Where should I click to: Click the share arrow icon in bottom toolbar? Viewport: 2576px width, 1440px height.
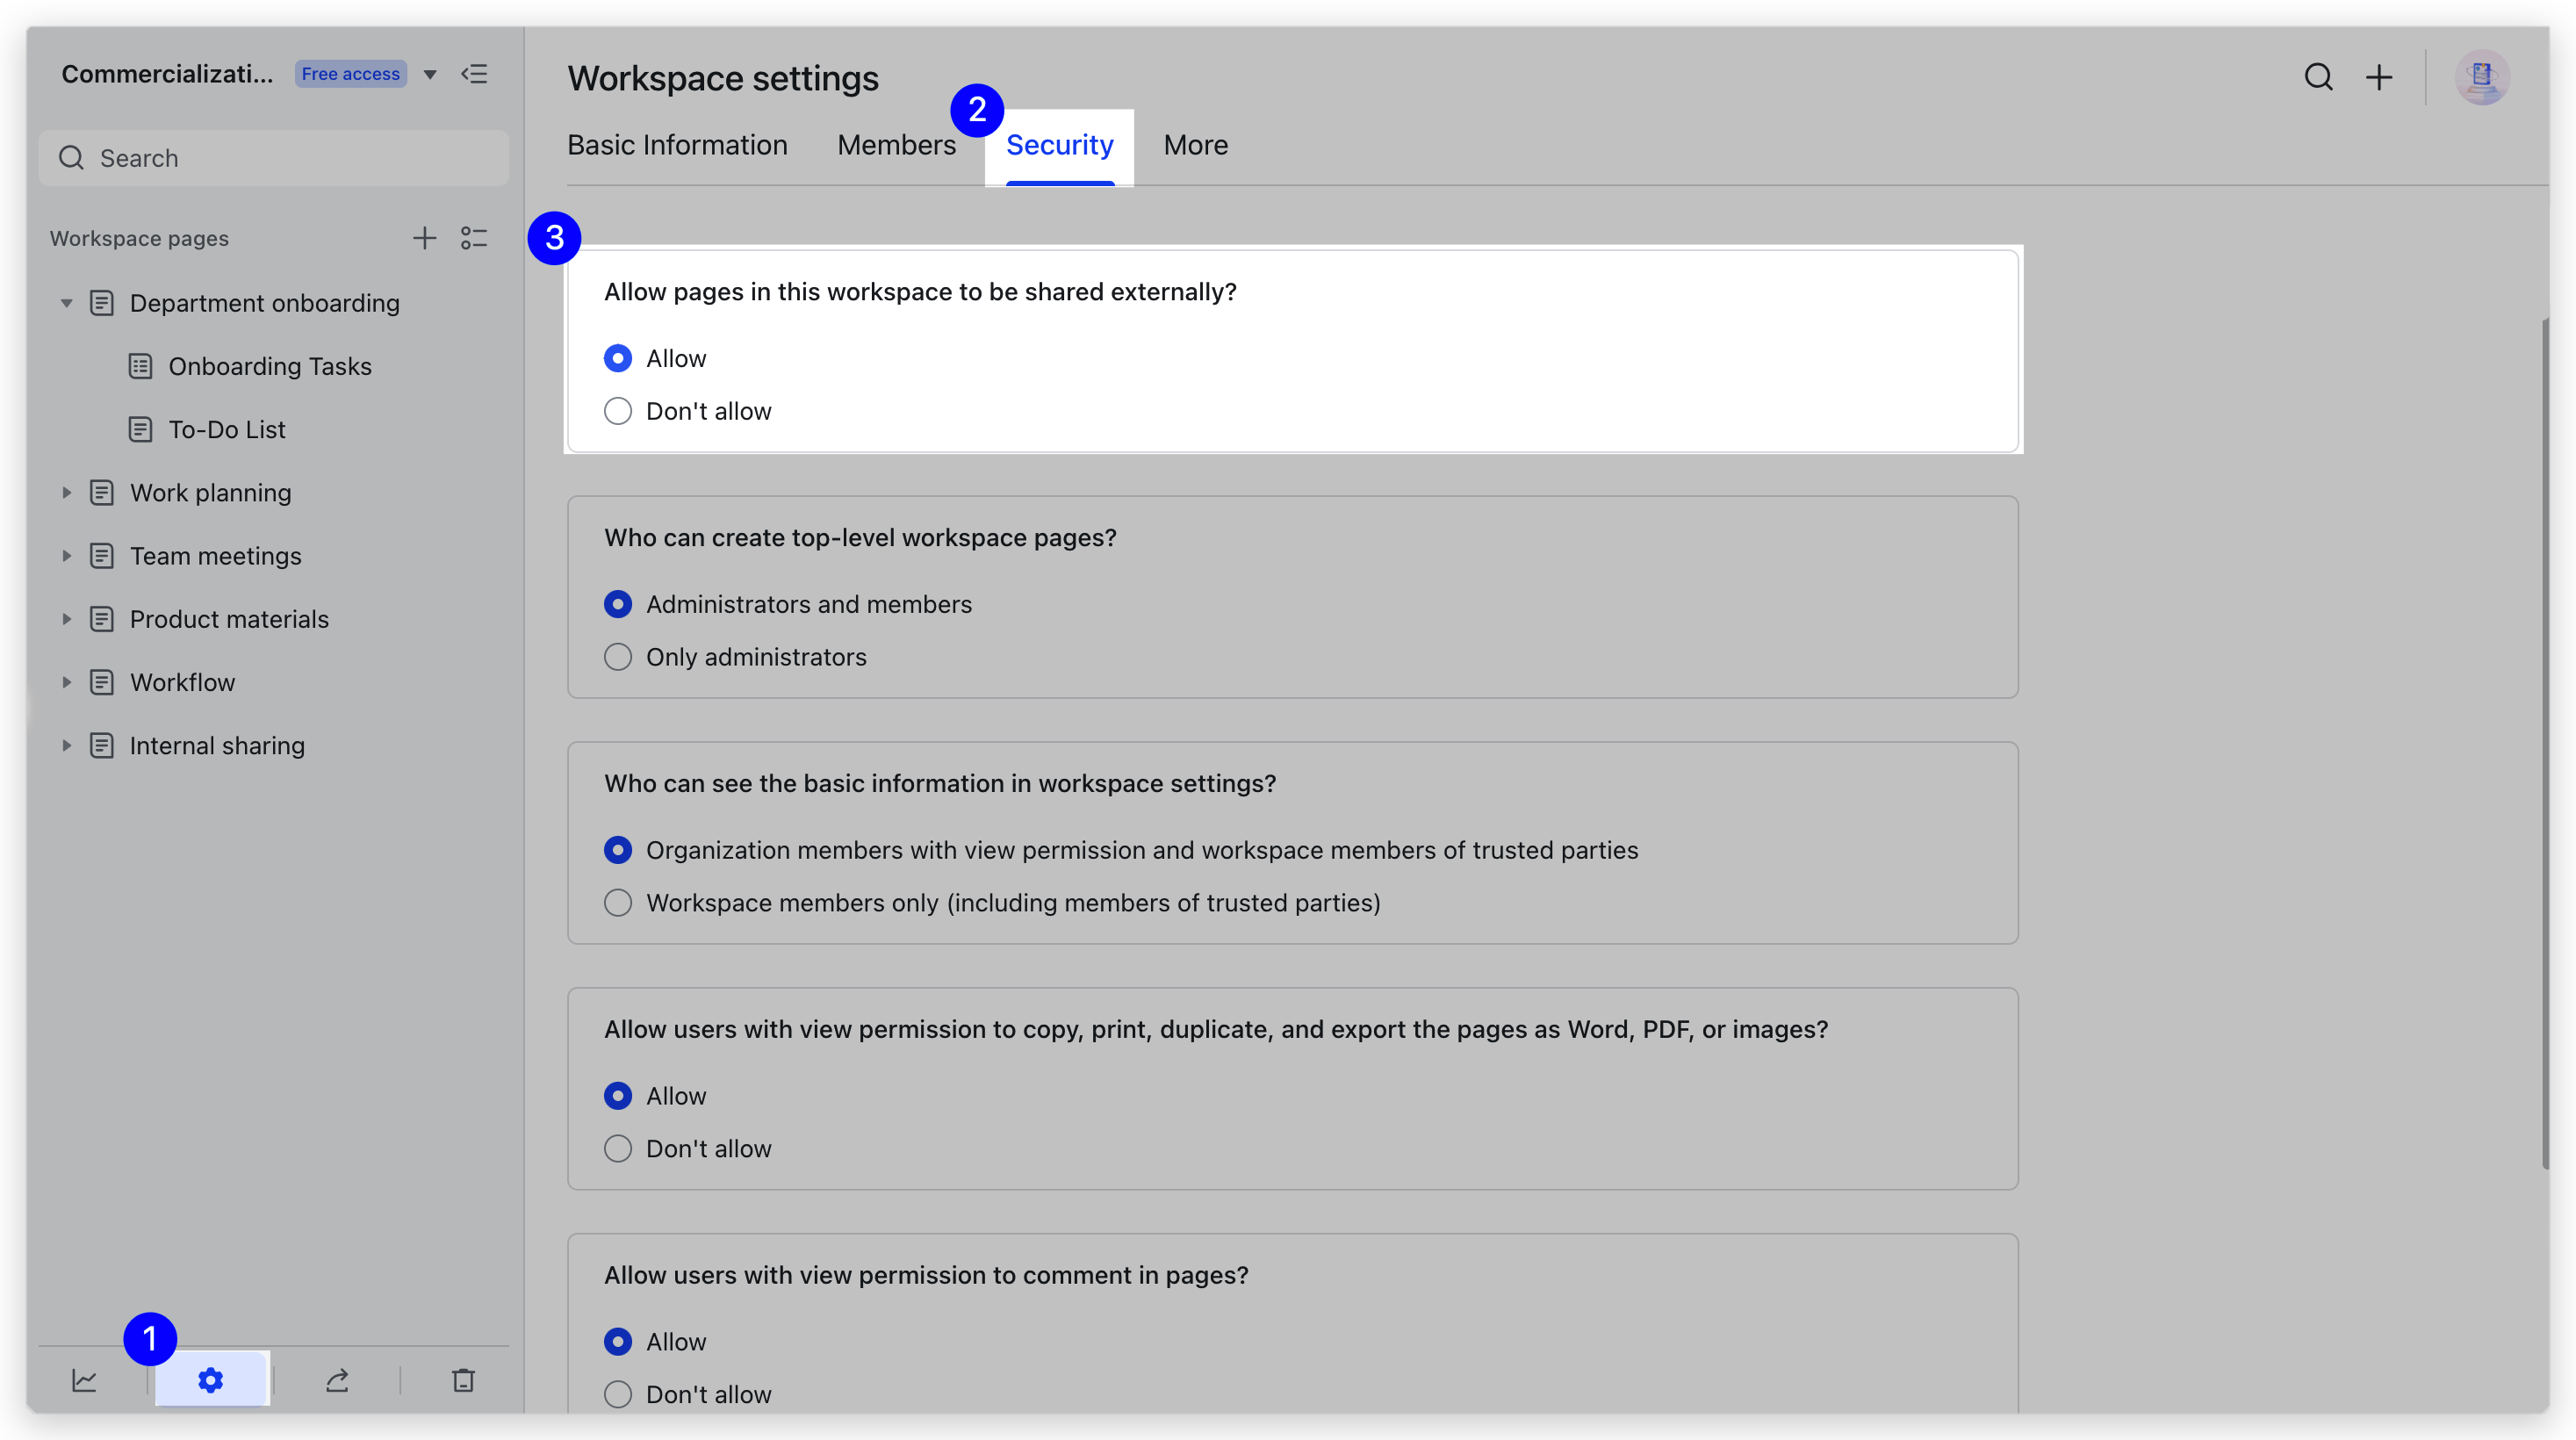click(x=336, y=1379)
